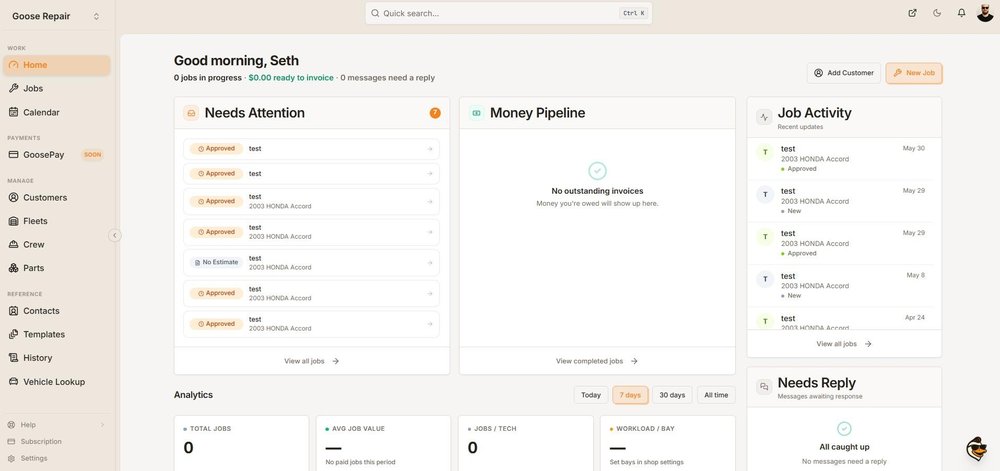Focus the Quick search field
This screenshot has height=471, width=1000.
[x=508, y=13]
